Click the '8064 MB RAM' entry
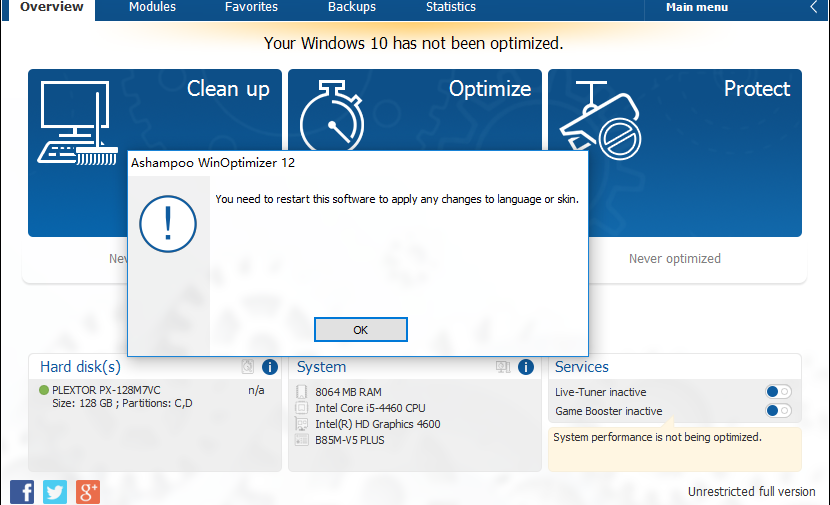The height and width of the screenshot is (505, 830). [348, 392]
